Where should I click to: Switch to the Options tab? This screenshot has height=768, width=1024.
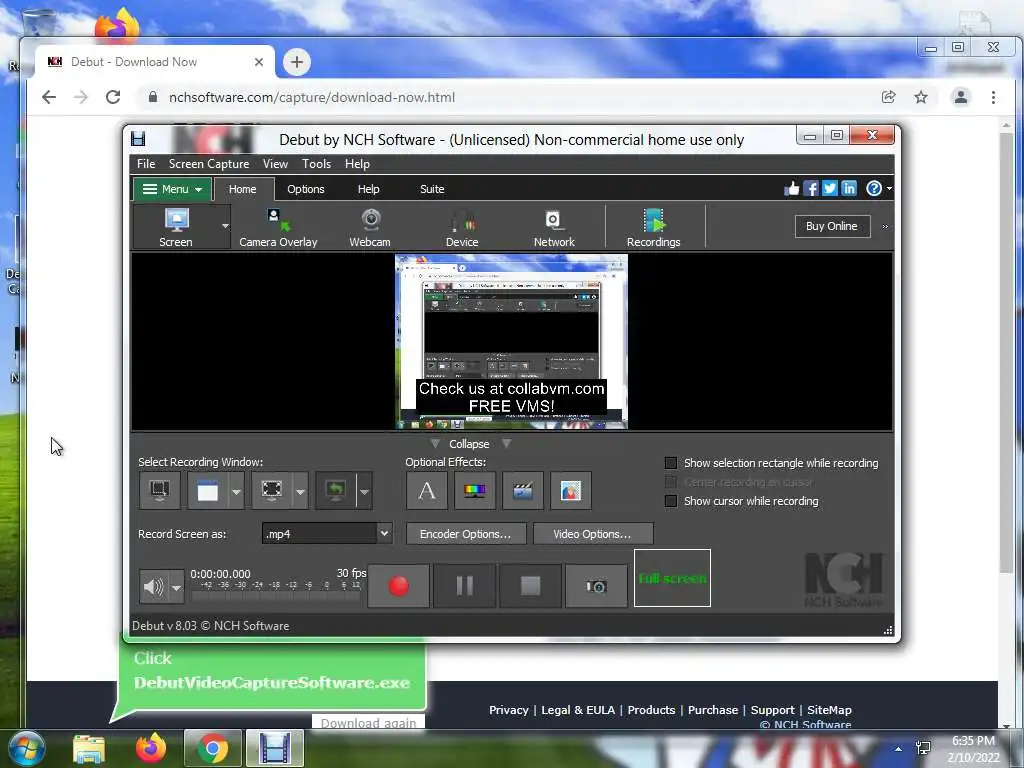[306, 189]
